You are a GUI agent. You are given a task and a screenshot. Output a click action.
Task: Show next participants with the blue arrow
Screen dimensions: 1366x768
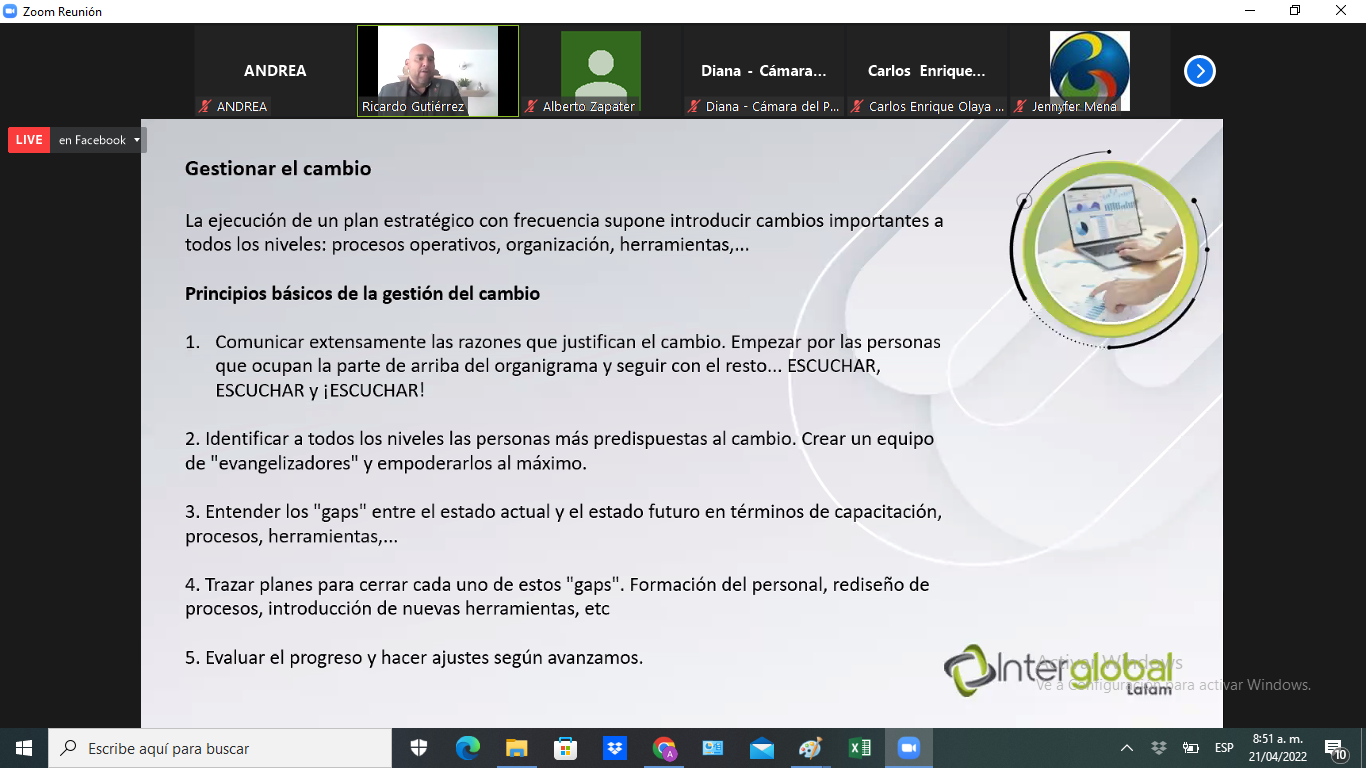pyautogui.click(x=1200, y=71)
